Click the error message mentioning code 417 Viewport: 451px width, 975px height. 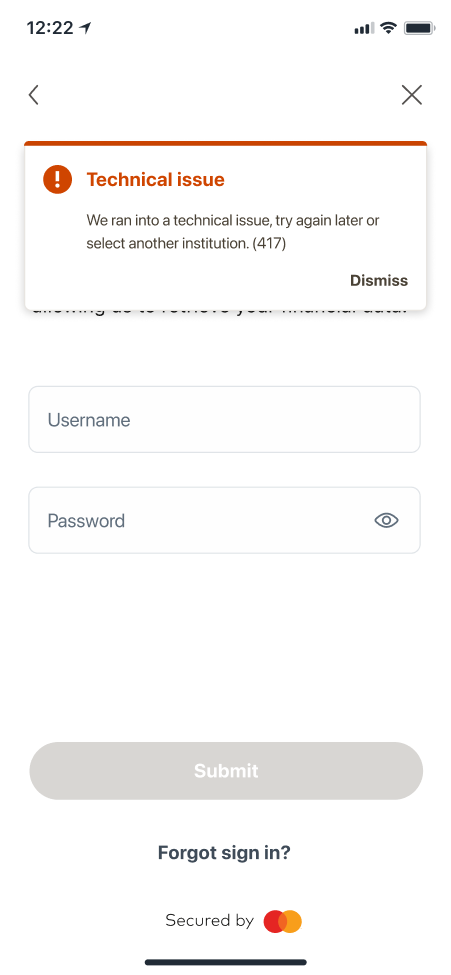tap(233, 232)
